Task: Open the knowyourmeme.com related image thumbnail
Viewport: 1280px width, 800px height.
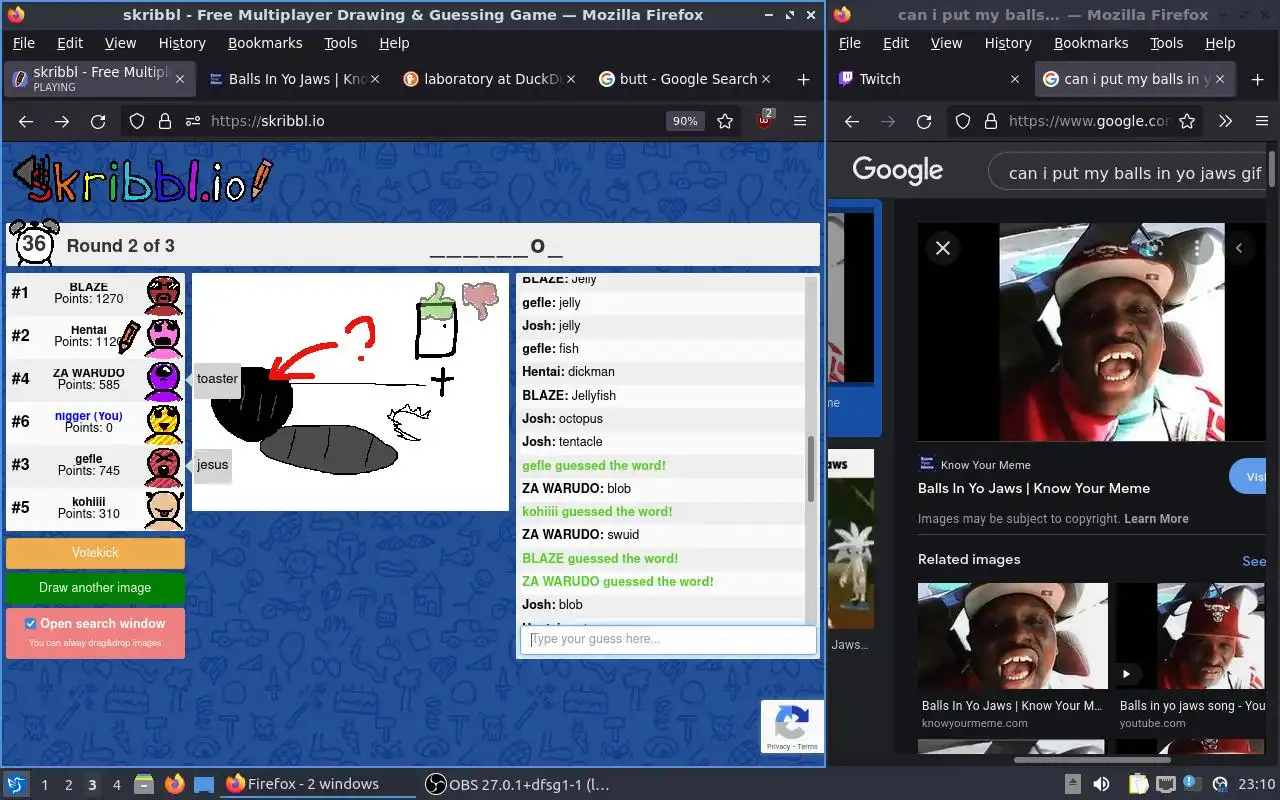Action: 1013,636
